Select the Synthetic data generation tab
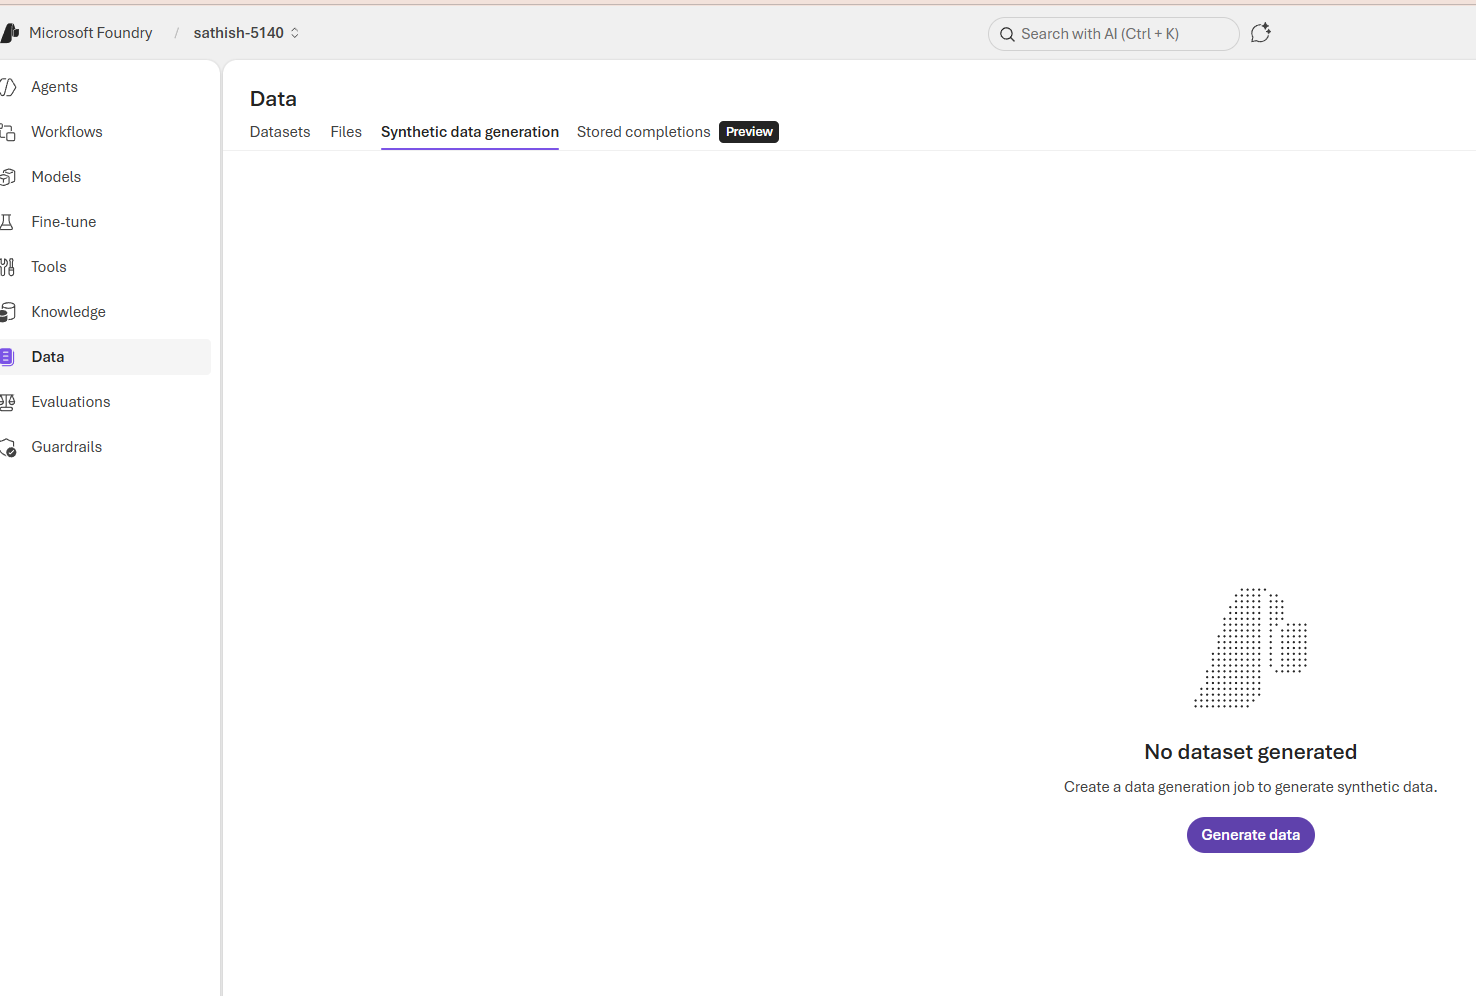Image resolution: width=1476 pixels, height=996 pixels. coord(469,132)
